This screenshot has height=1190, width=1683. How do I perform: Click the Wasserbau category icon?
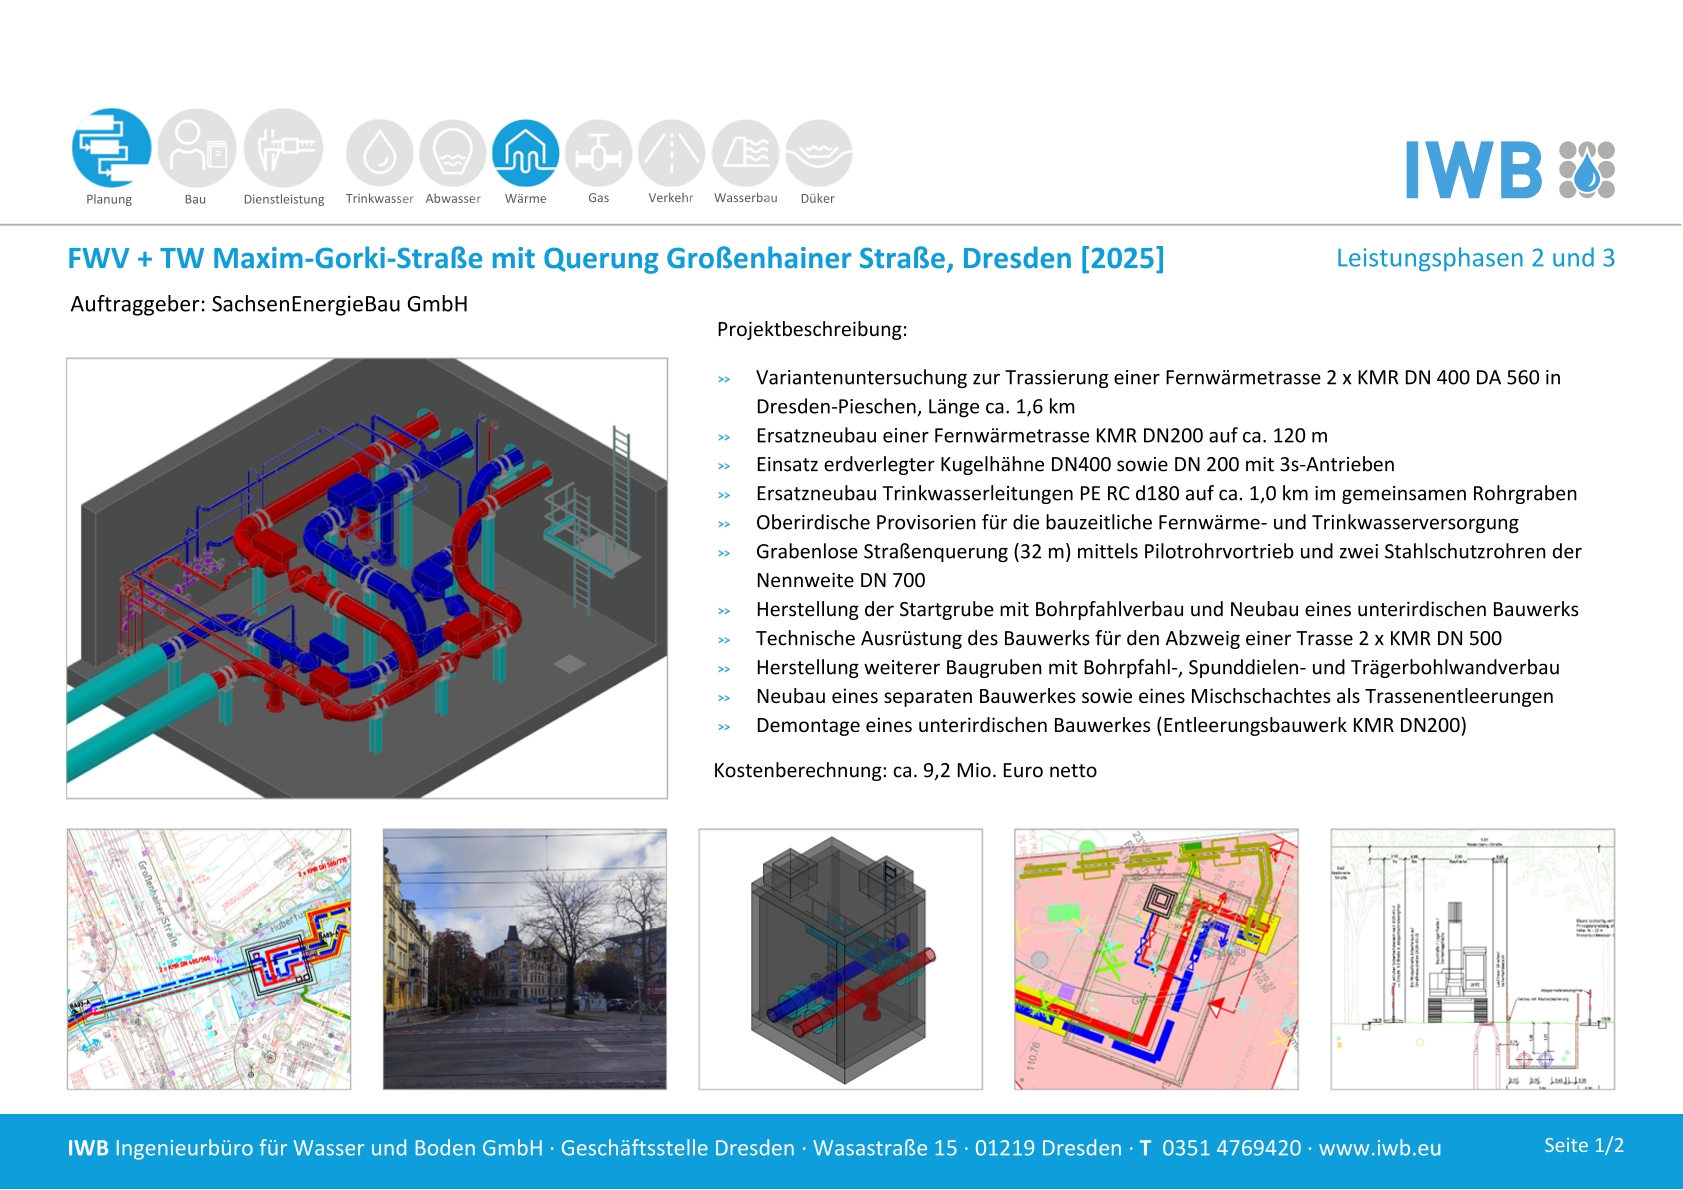click(x=745, y=153)
